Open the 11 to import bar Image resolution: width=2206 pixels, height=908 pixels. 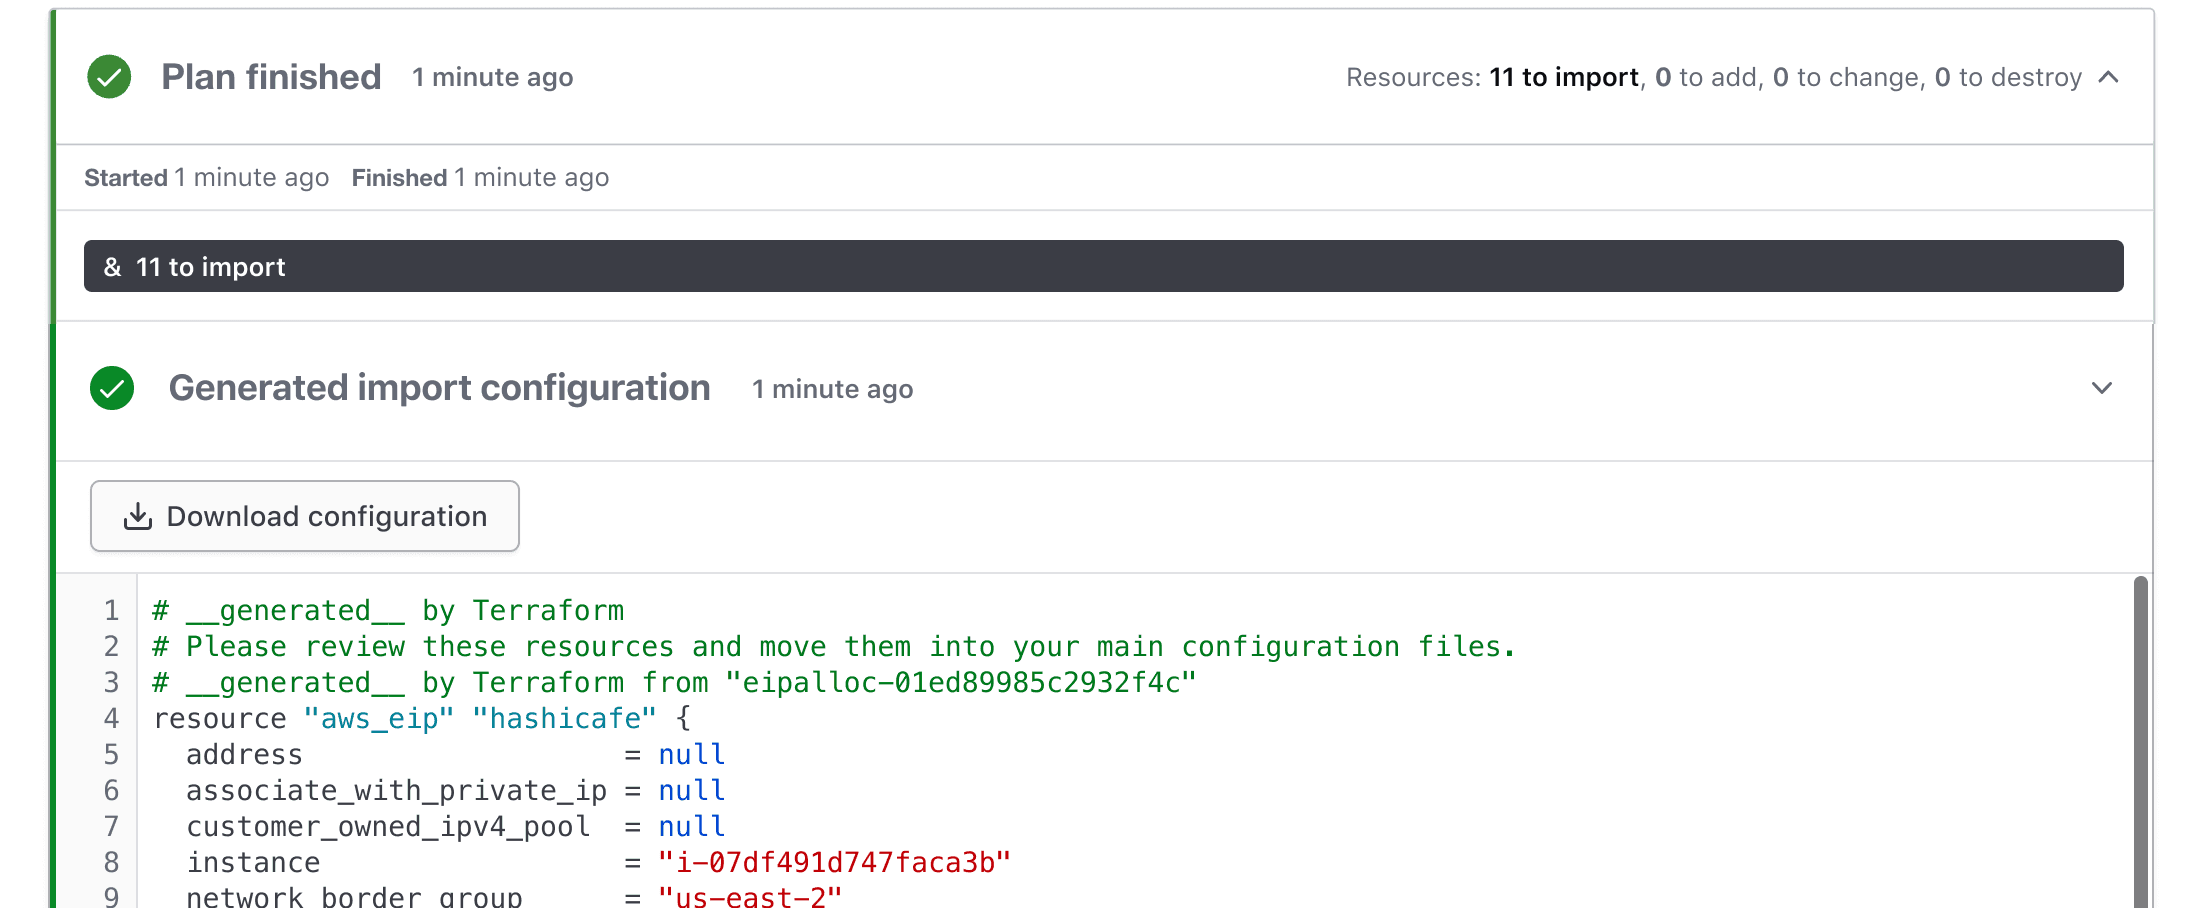1102,266
